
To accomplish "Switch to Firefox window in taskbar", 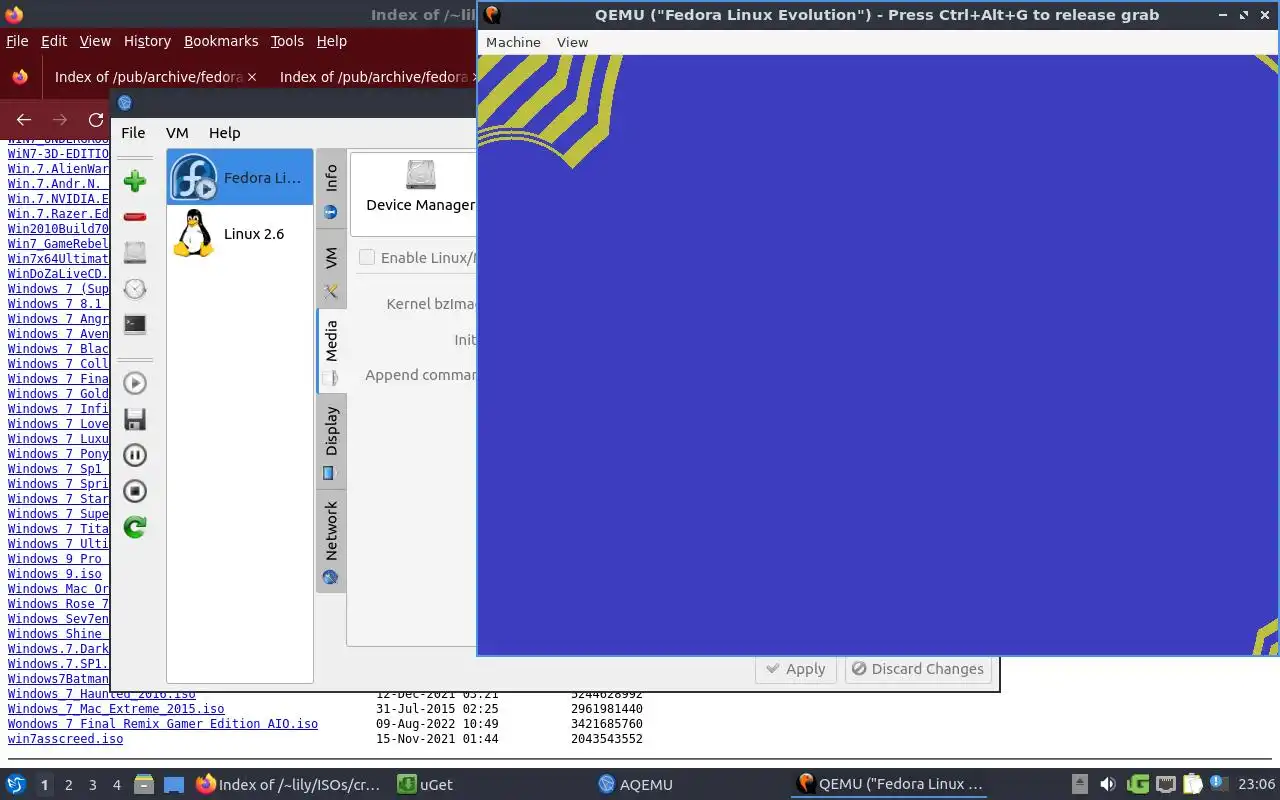I will tap(288, 784).
